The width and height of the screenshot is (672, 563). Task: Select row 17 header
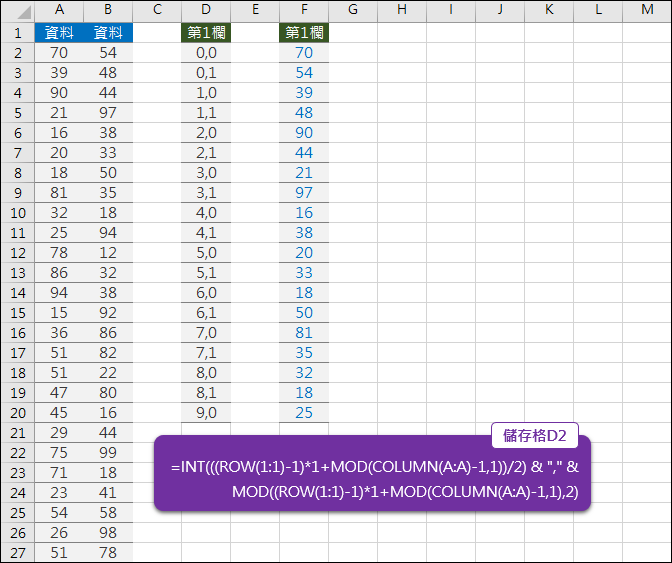tap(18, 353)
